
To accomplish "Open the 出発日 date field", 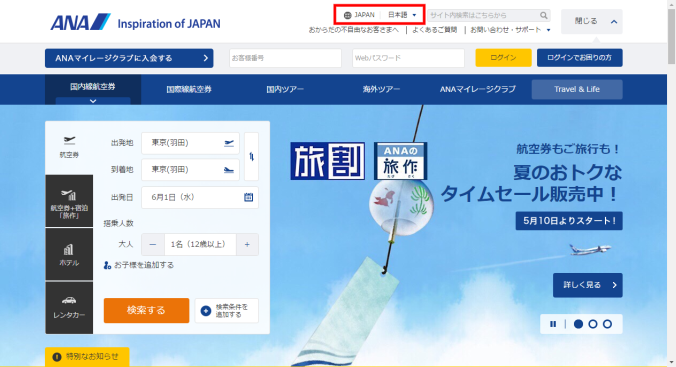I will pyautogui.click(x=200, y=198).
